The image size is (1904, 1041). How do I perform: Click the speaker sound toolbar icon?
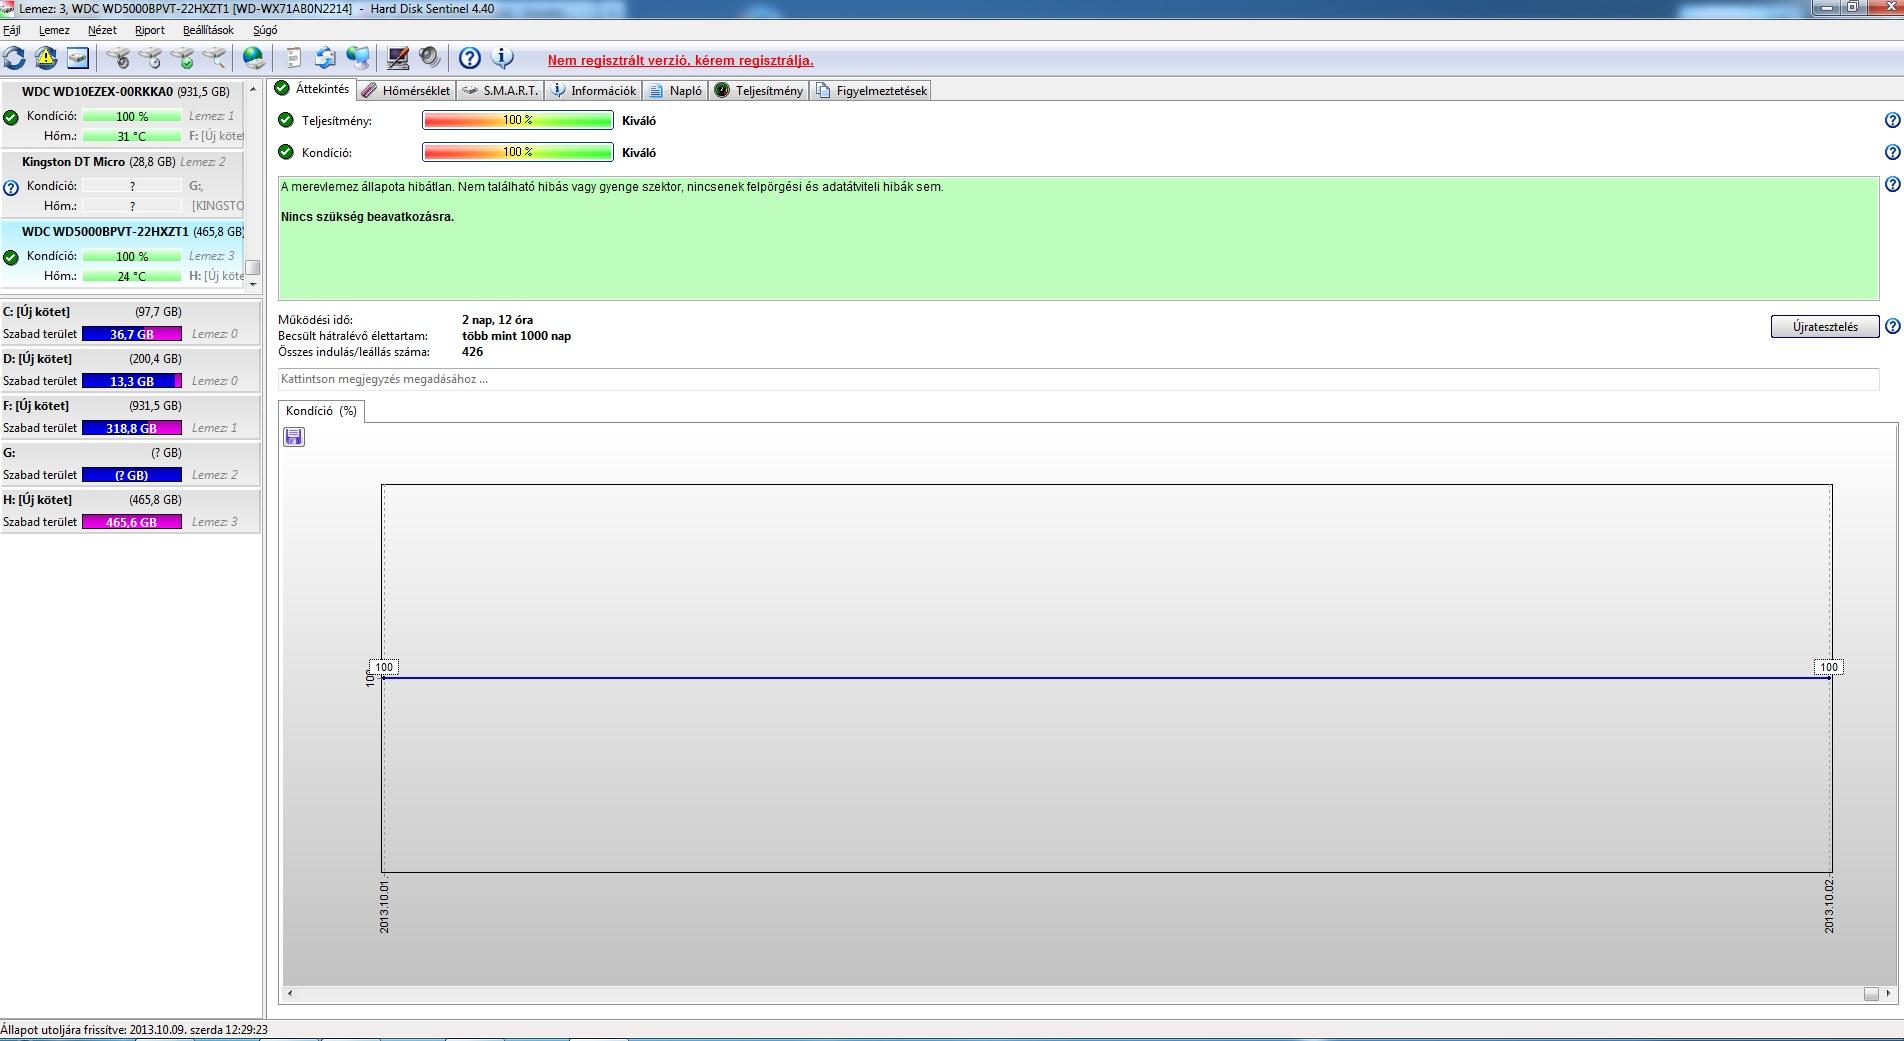coord(430,58)
